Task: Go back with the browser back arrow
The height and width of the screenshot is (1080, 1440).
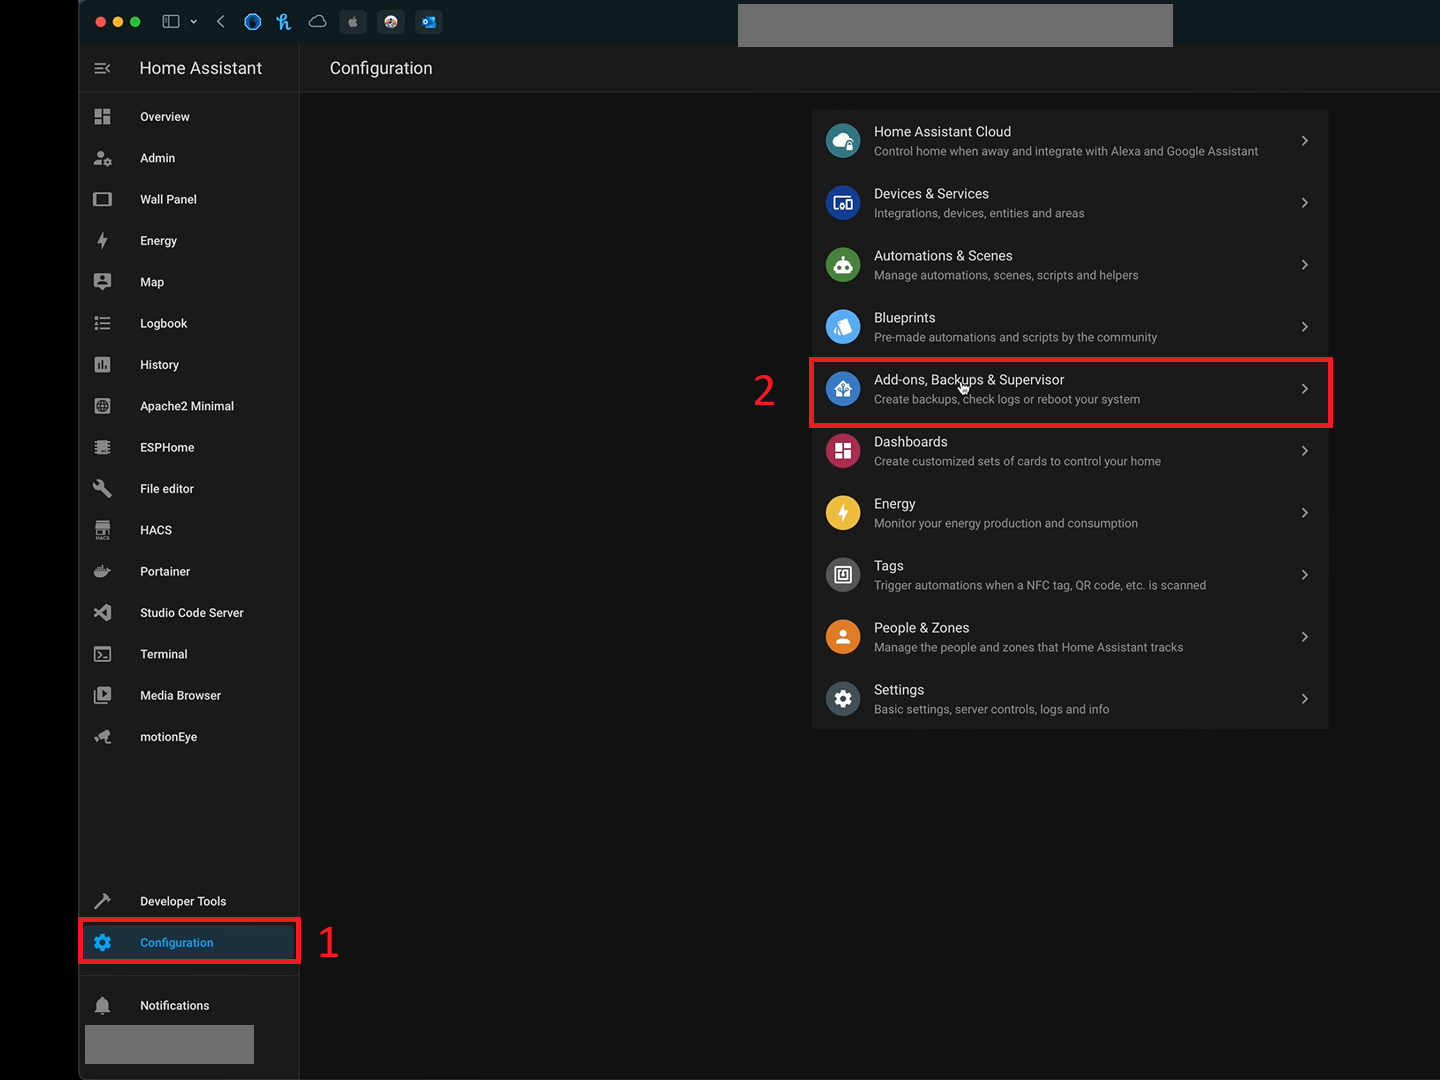Action: [220, 21]
